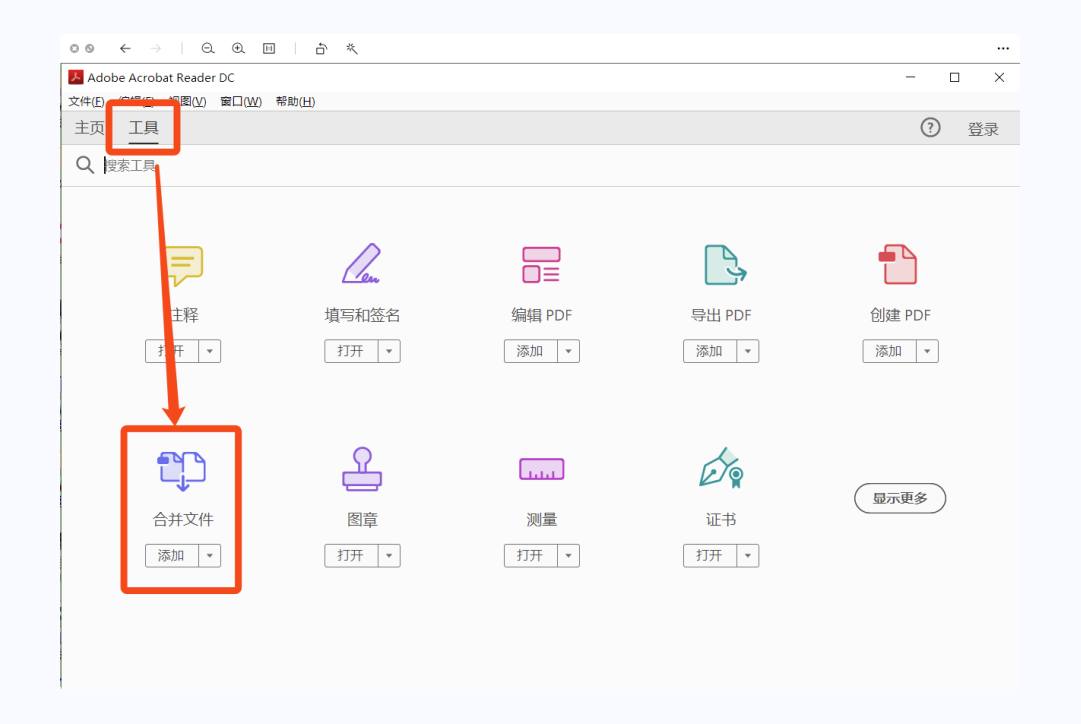The width and height of the screenshot is (1081, 724).
Task: Open the 窗口(W) menu
Action: [x=240, y=101]
